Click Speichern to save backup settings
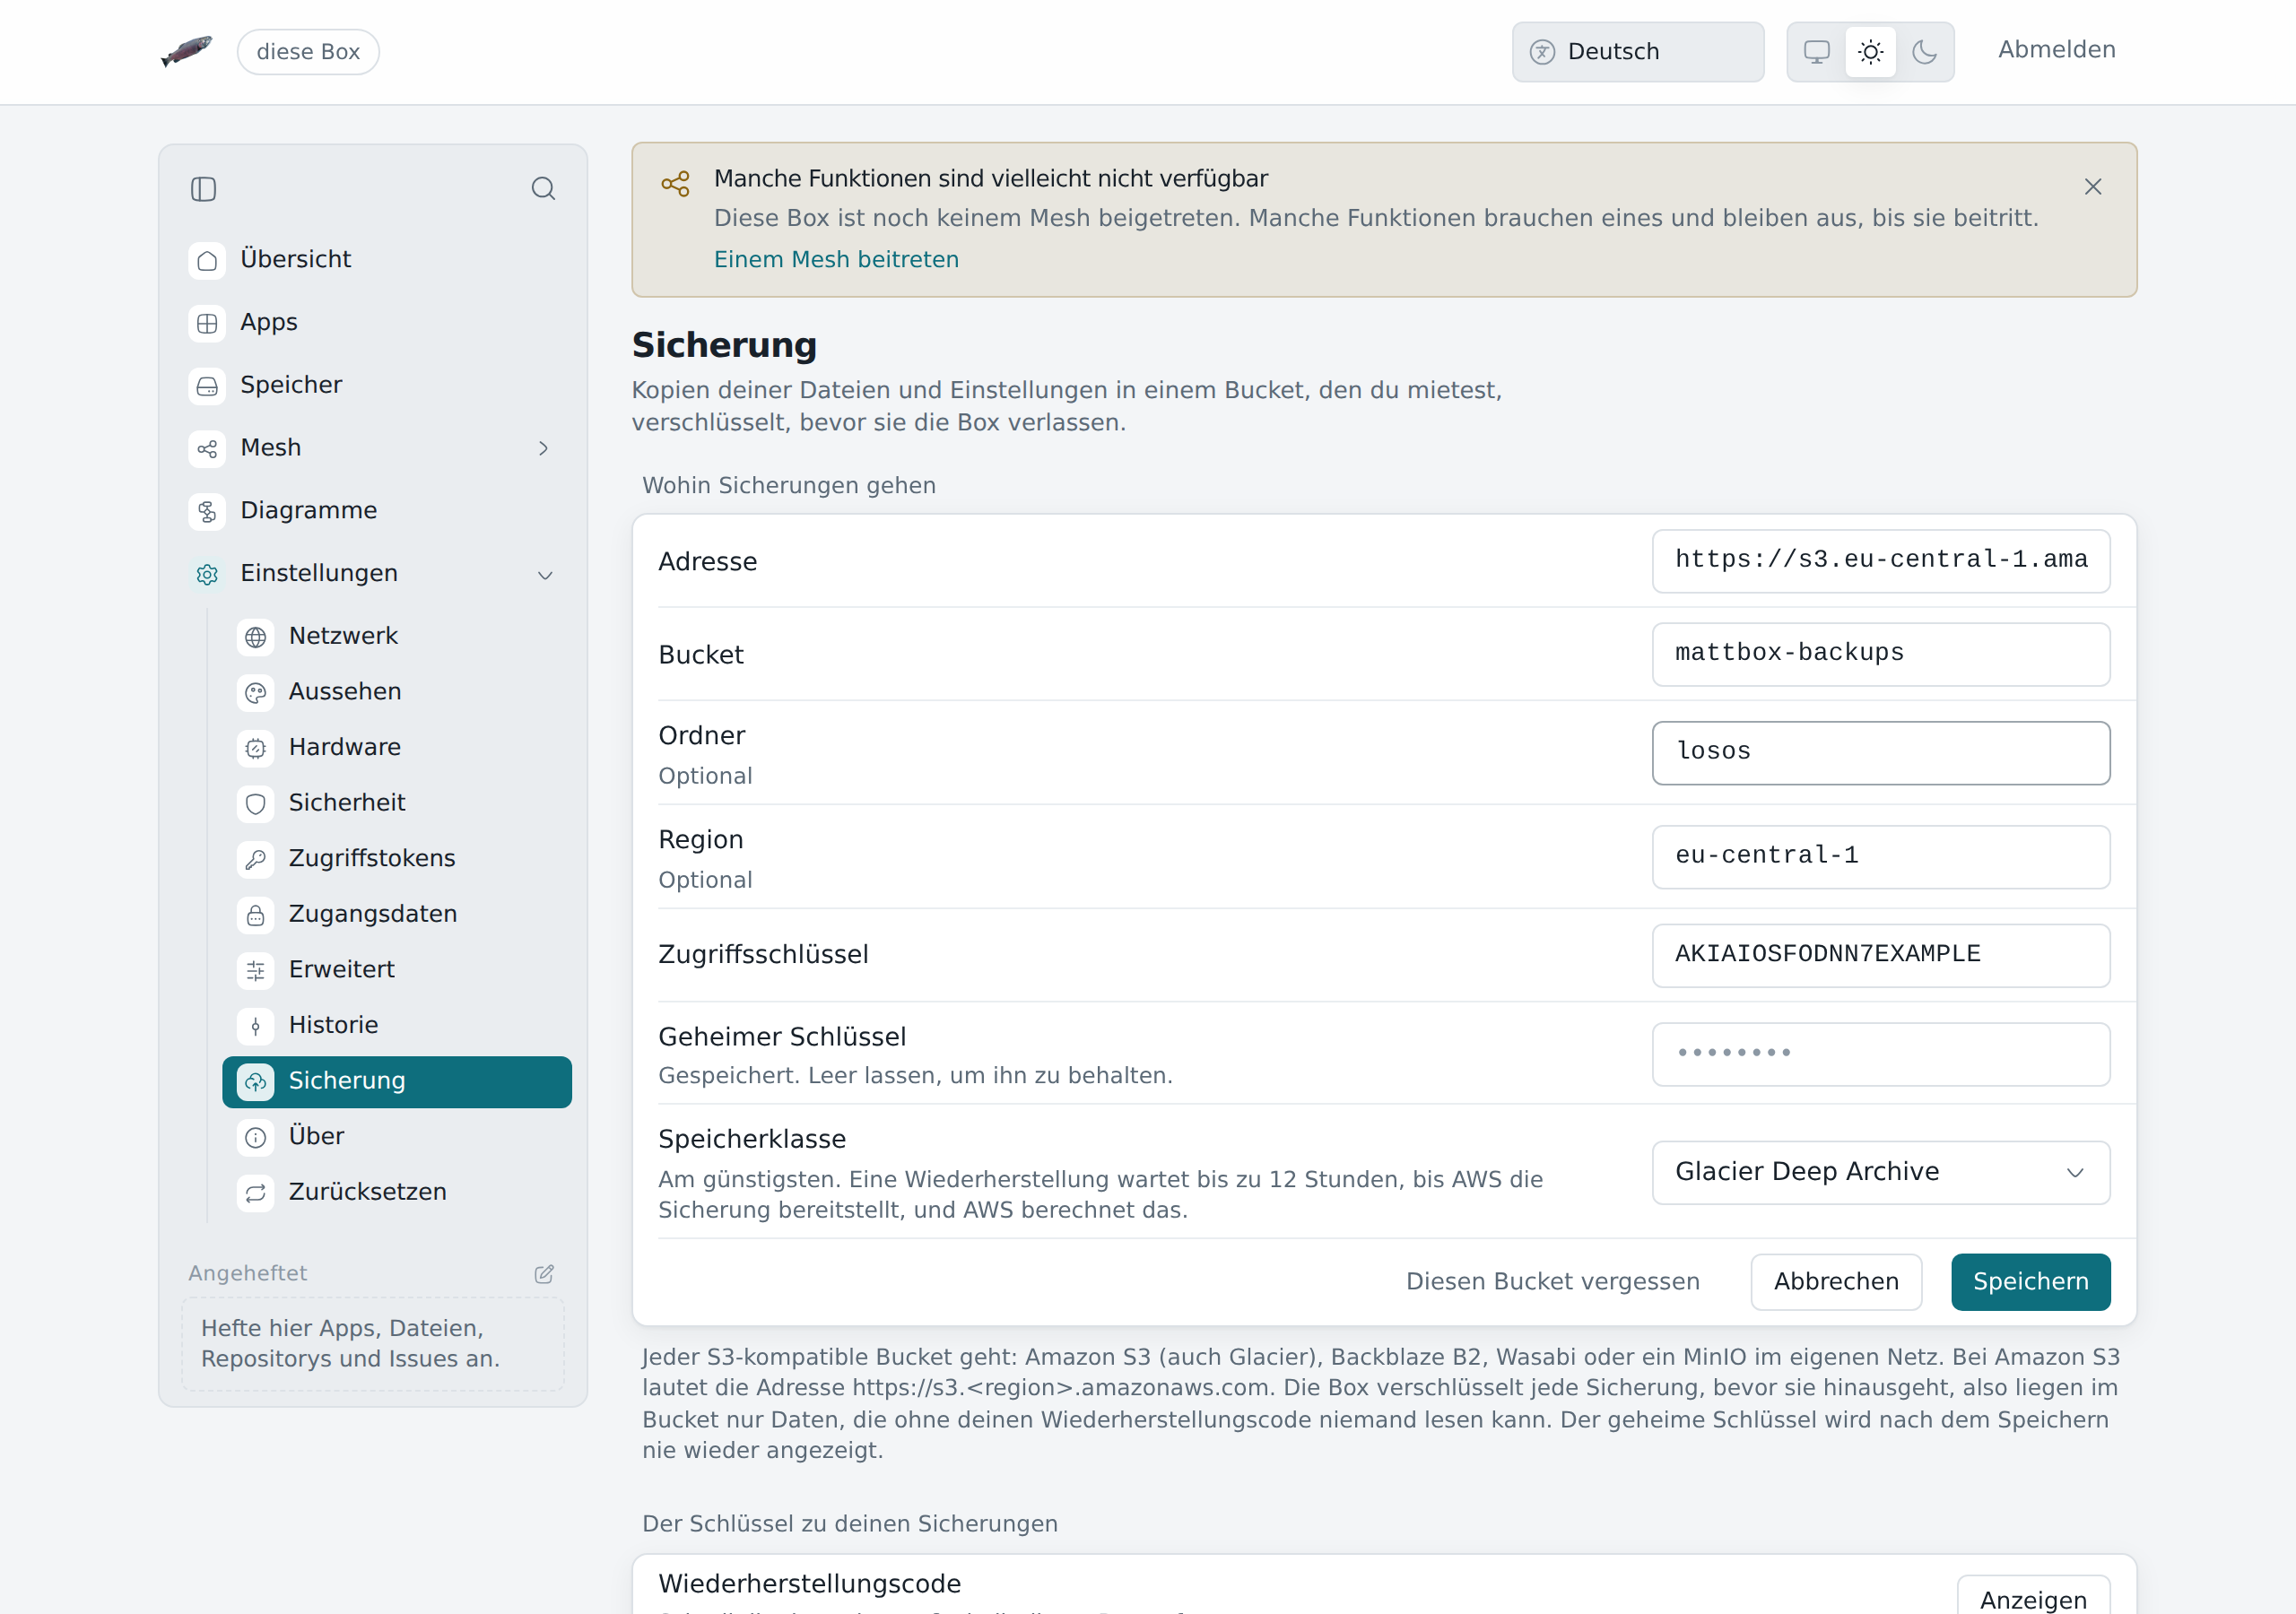Image resolution: width=2296 pixels, height=1614 pixels. click(2031, 1281)
